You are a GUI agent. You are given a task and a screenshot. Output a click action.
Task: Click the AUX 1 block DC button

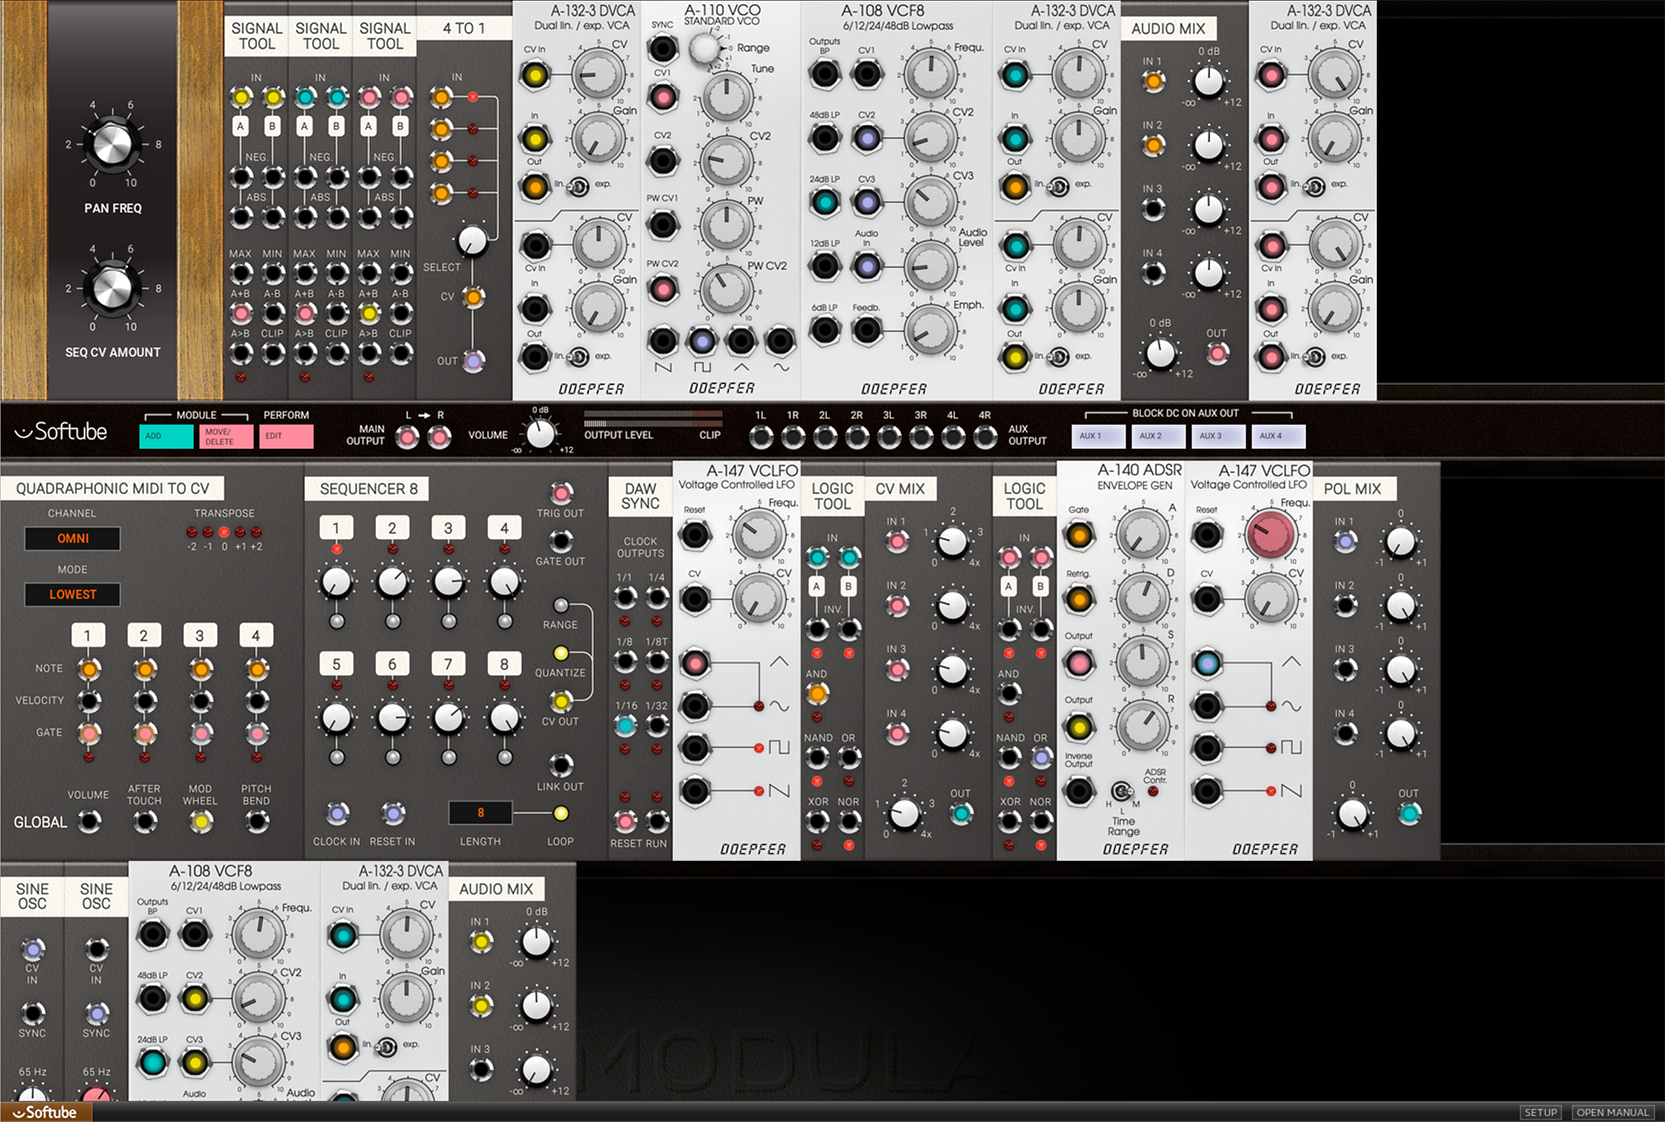tap(1098, 436)
